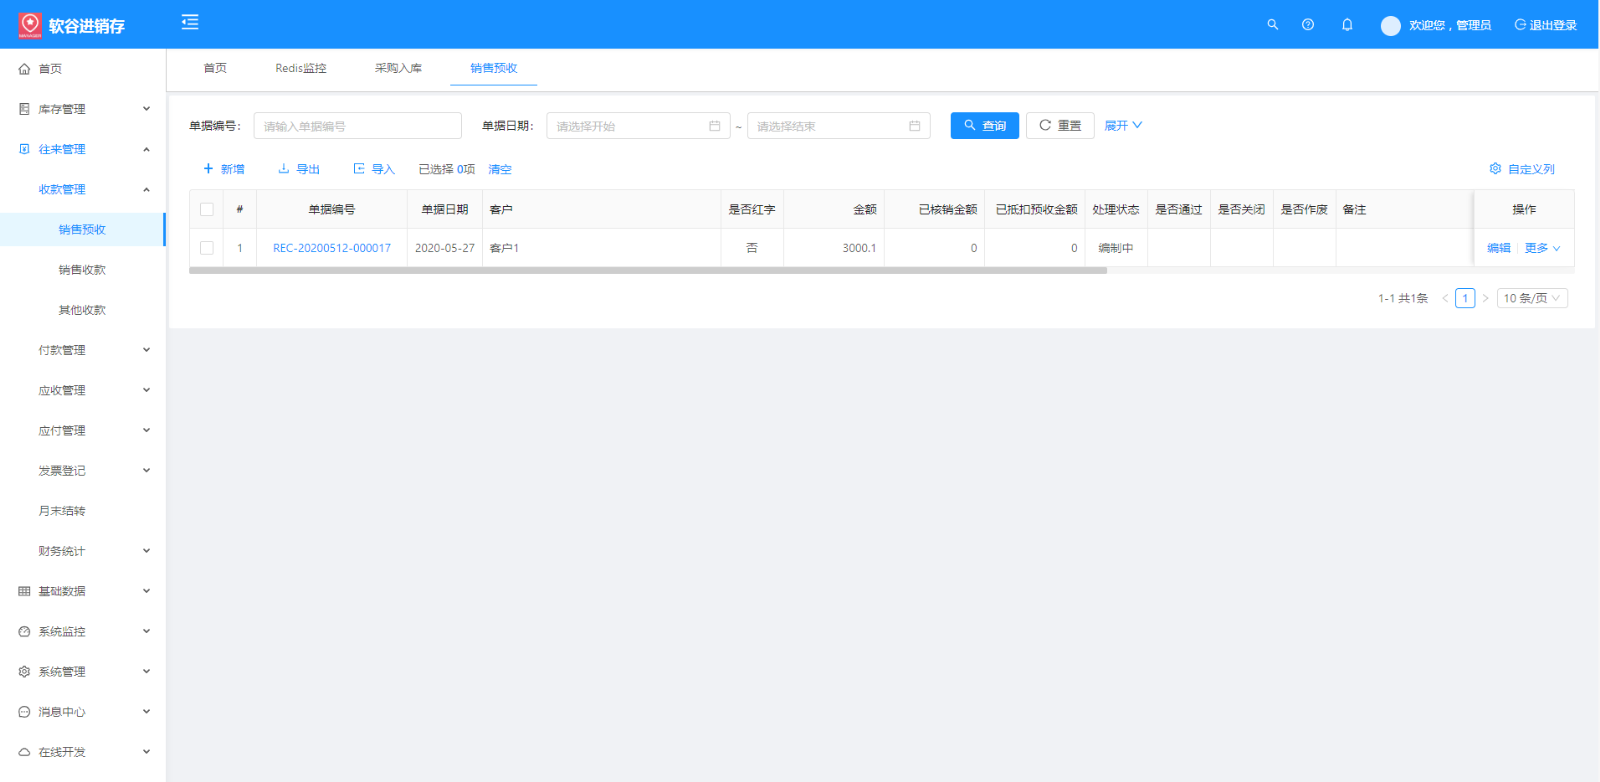Click the 自定义列 gear icon
1600x782 pixels.
[x=1495, y=169]
